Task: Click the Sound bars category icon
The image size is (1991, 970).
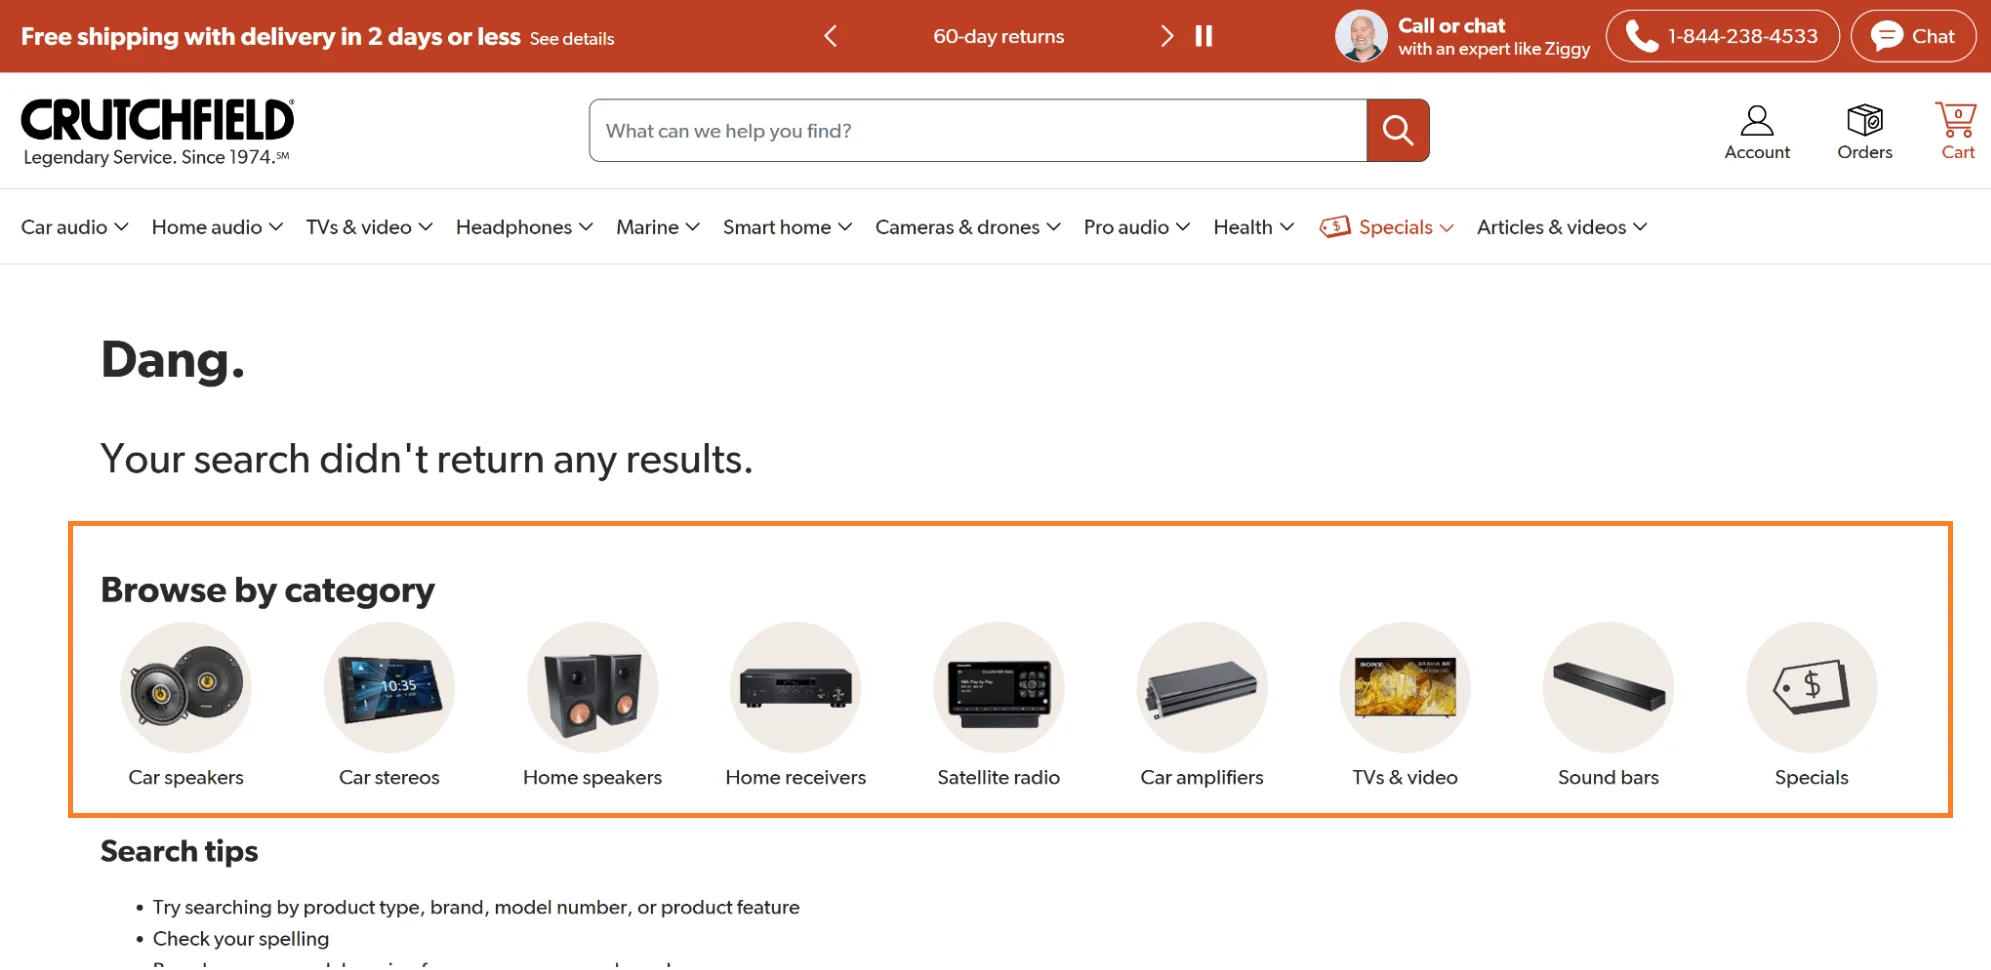Action: pos(1608,687)
